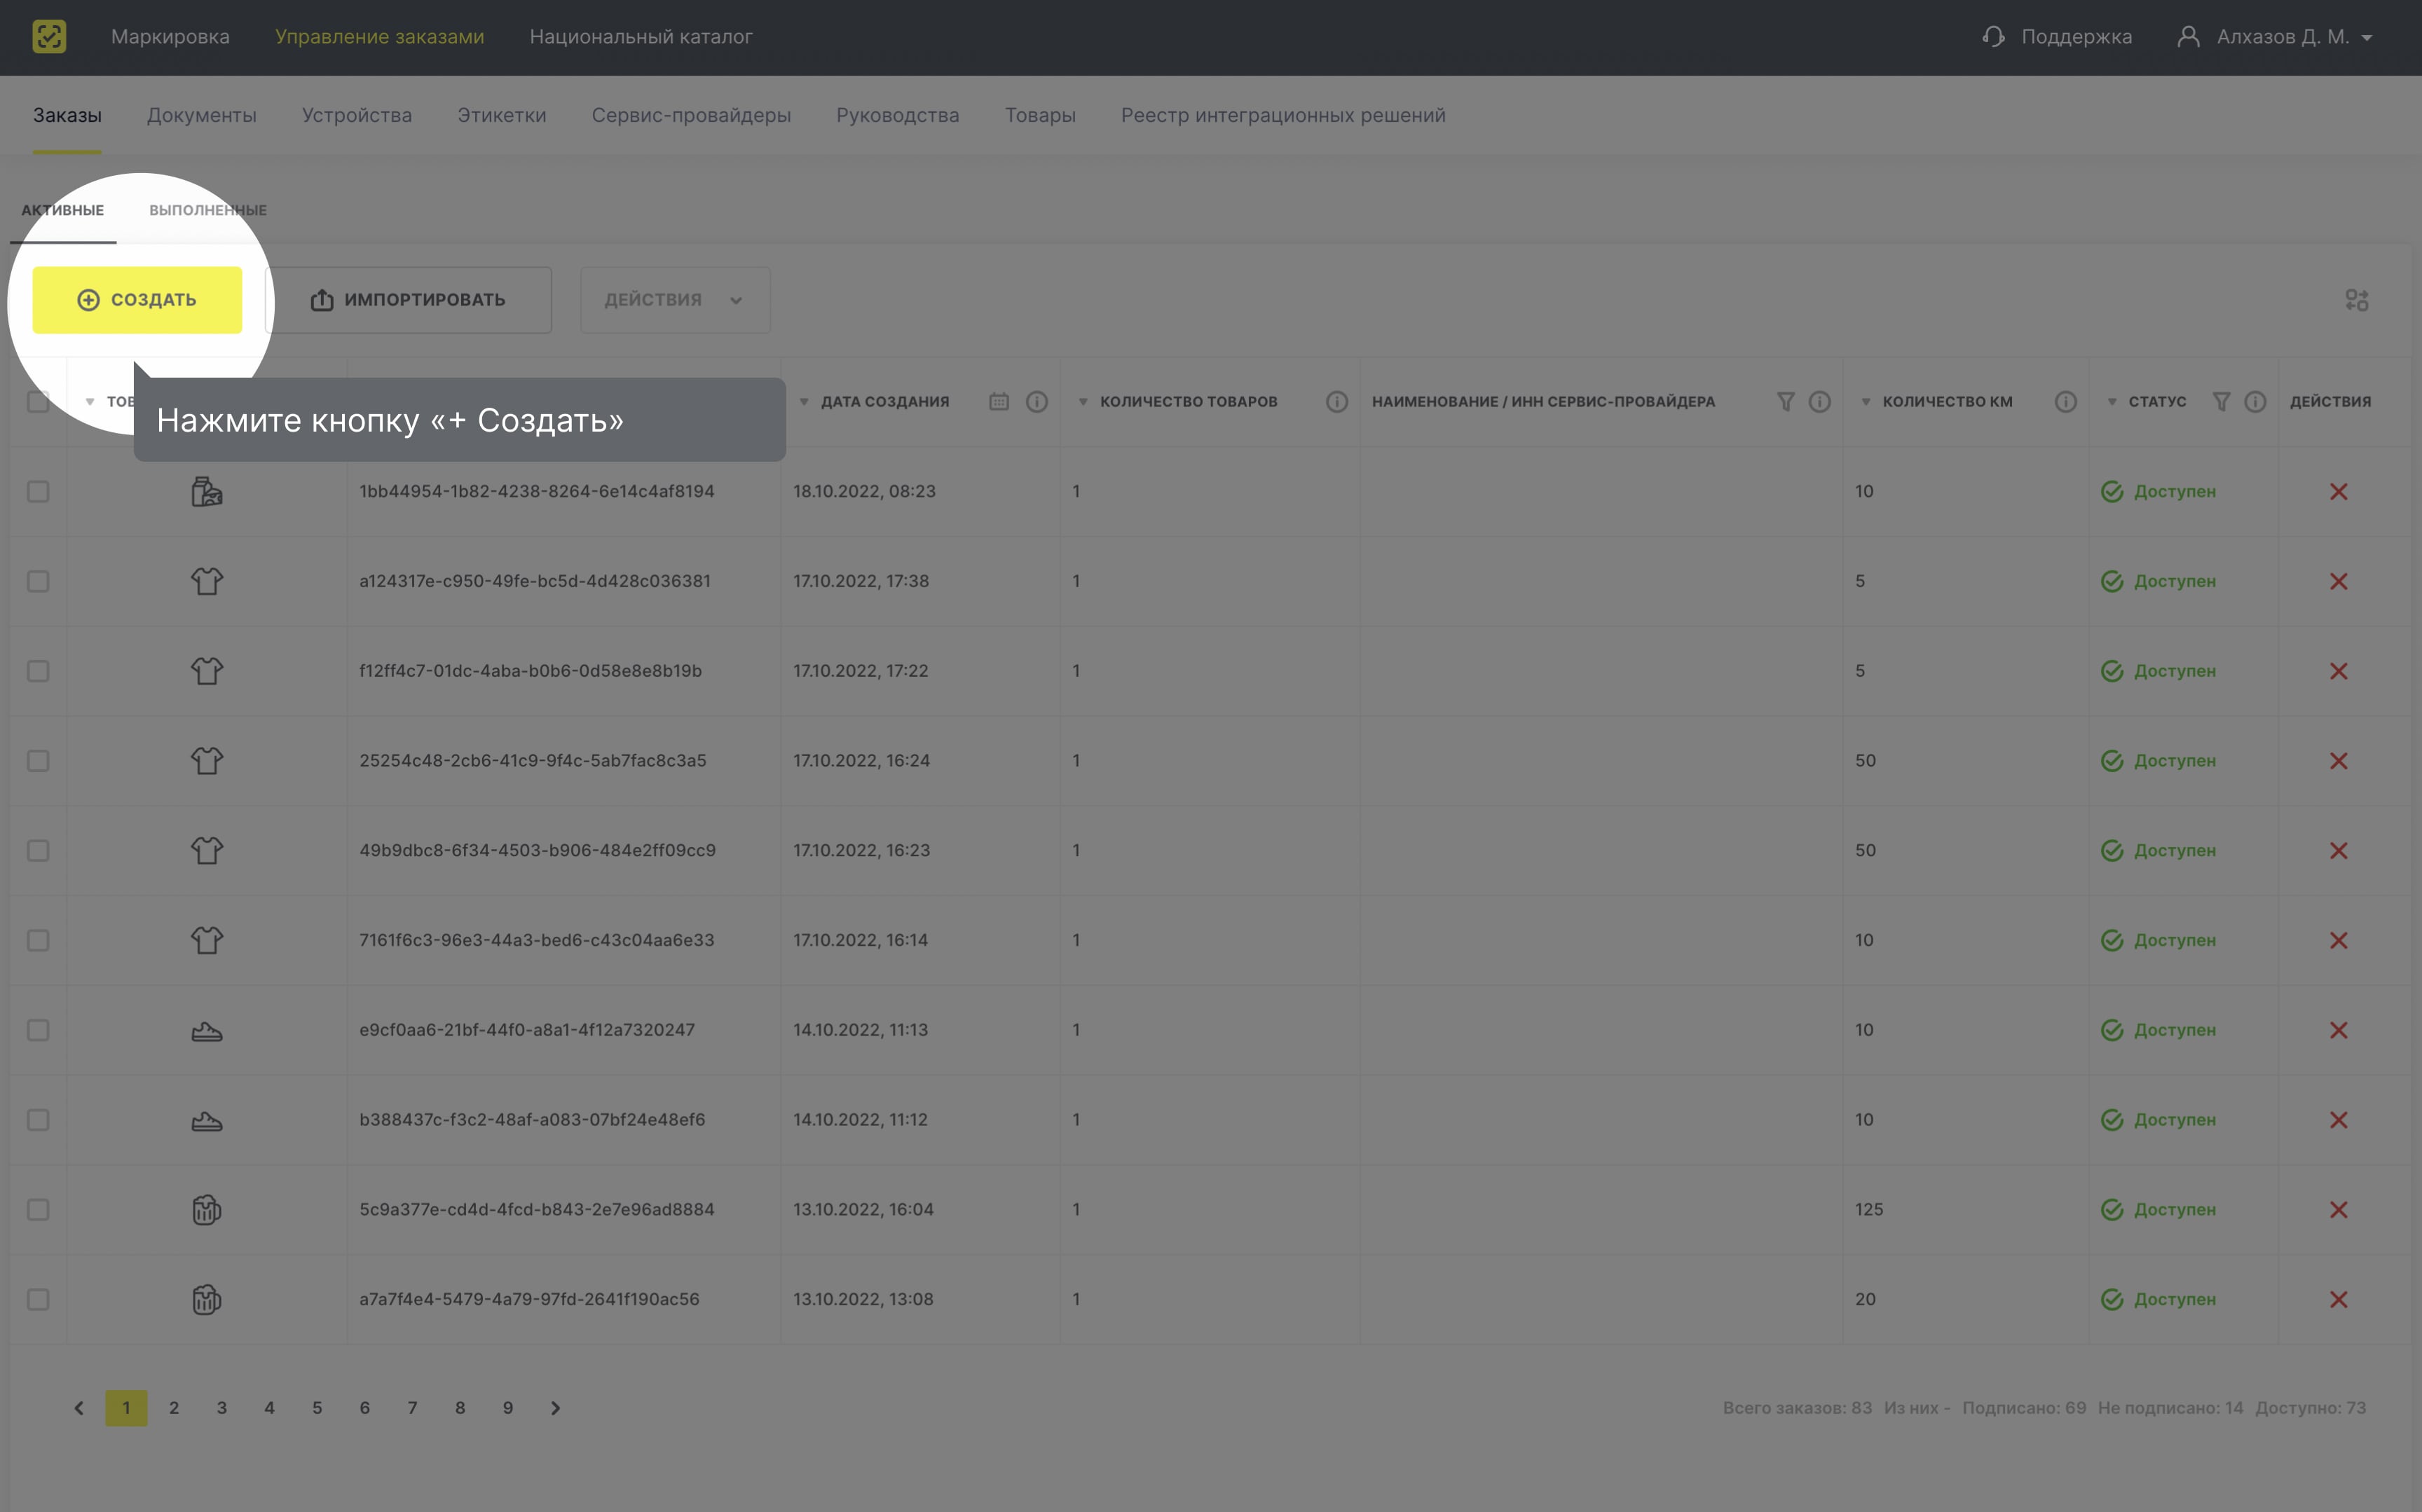2422x1512 pixels.
Task: Delete order 49b9dbc8 with red cross
Action: [2338, 851]
